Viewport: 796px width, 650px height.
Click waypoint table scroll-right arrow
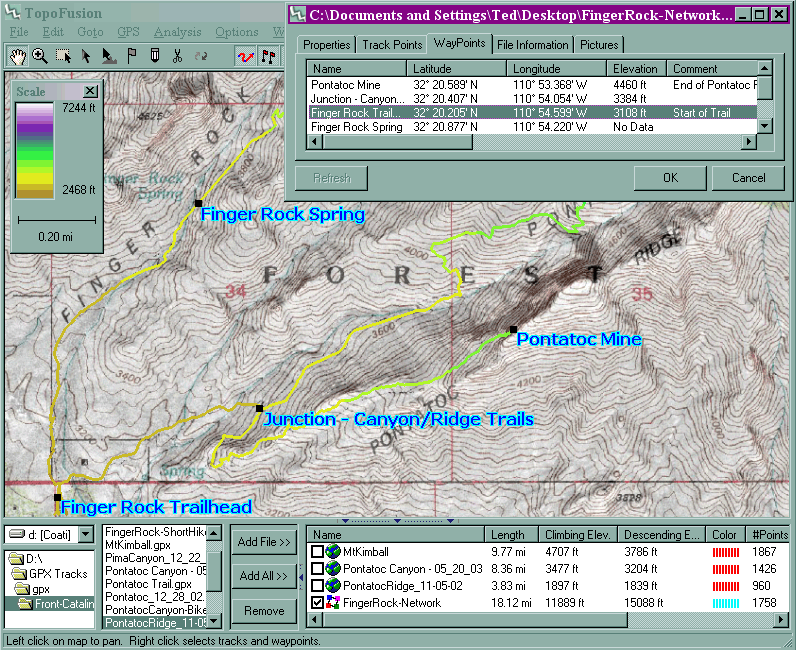tap(749, 142)
